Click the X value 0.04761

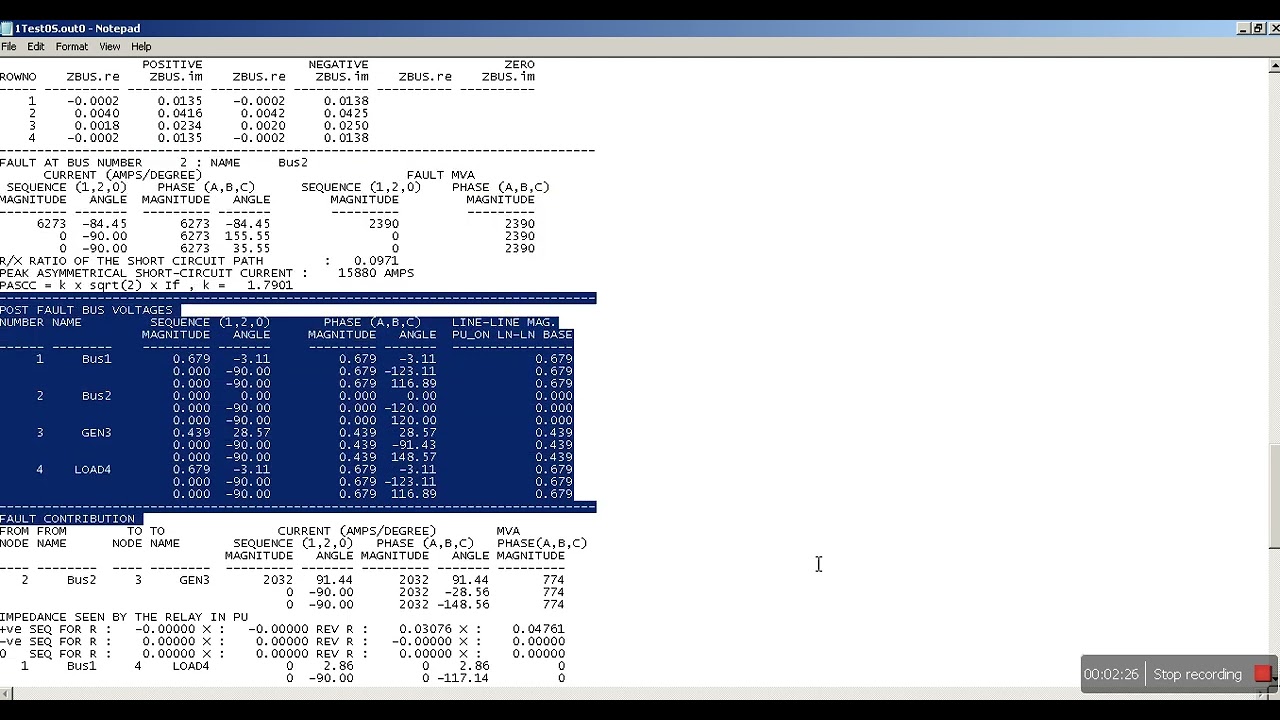click(538, 629)
